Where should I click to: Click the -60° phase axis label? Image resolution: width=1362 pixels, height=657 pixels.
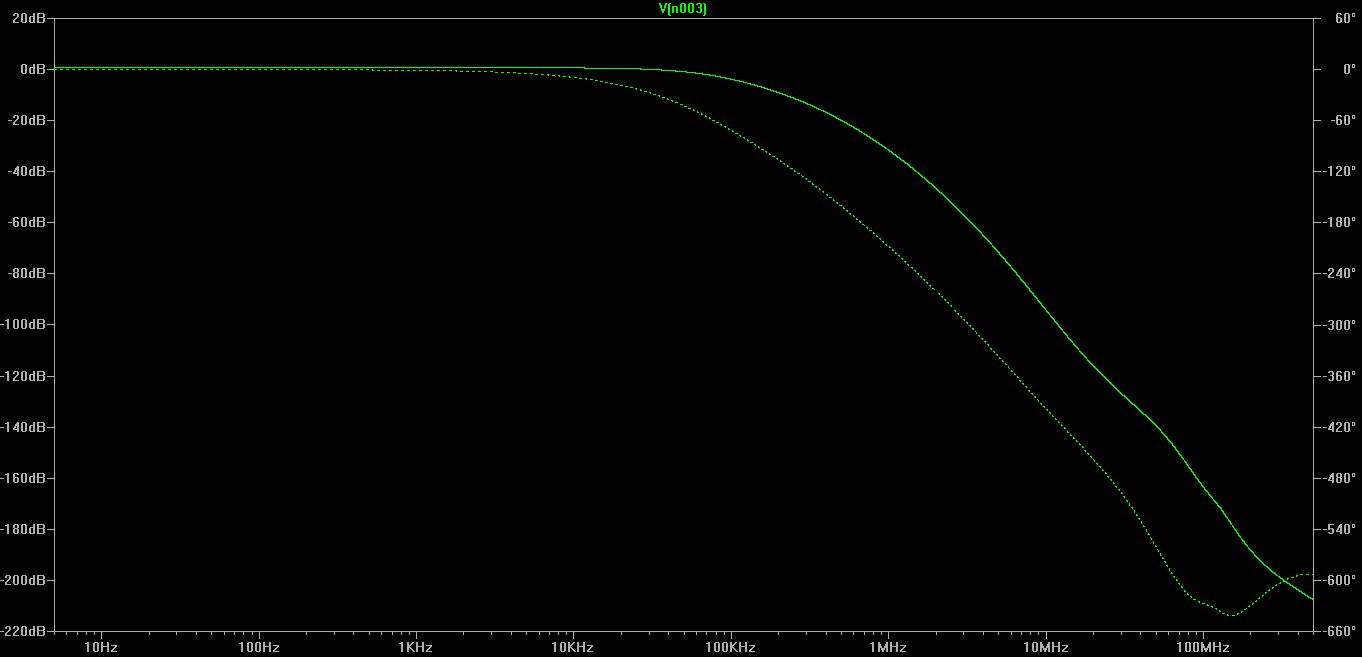pos(1341,120)
